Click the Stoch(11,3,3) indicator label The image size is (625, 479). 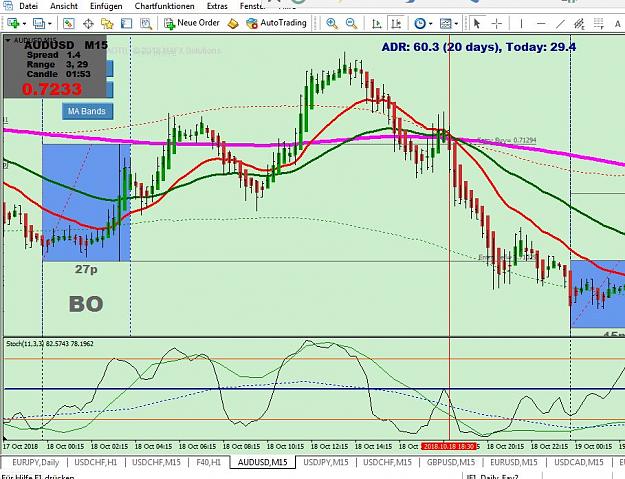point(50,344)
